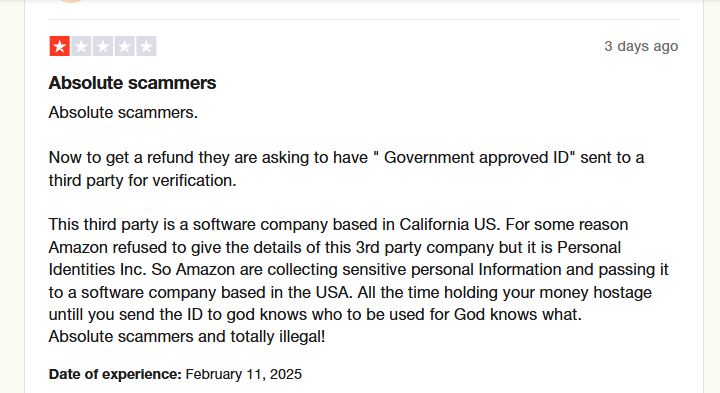Click the date "February 11, 2025"
720x393 pixels.
[244, 374]
